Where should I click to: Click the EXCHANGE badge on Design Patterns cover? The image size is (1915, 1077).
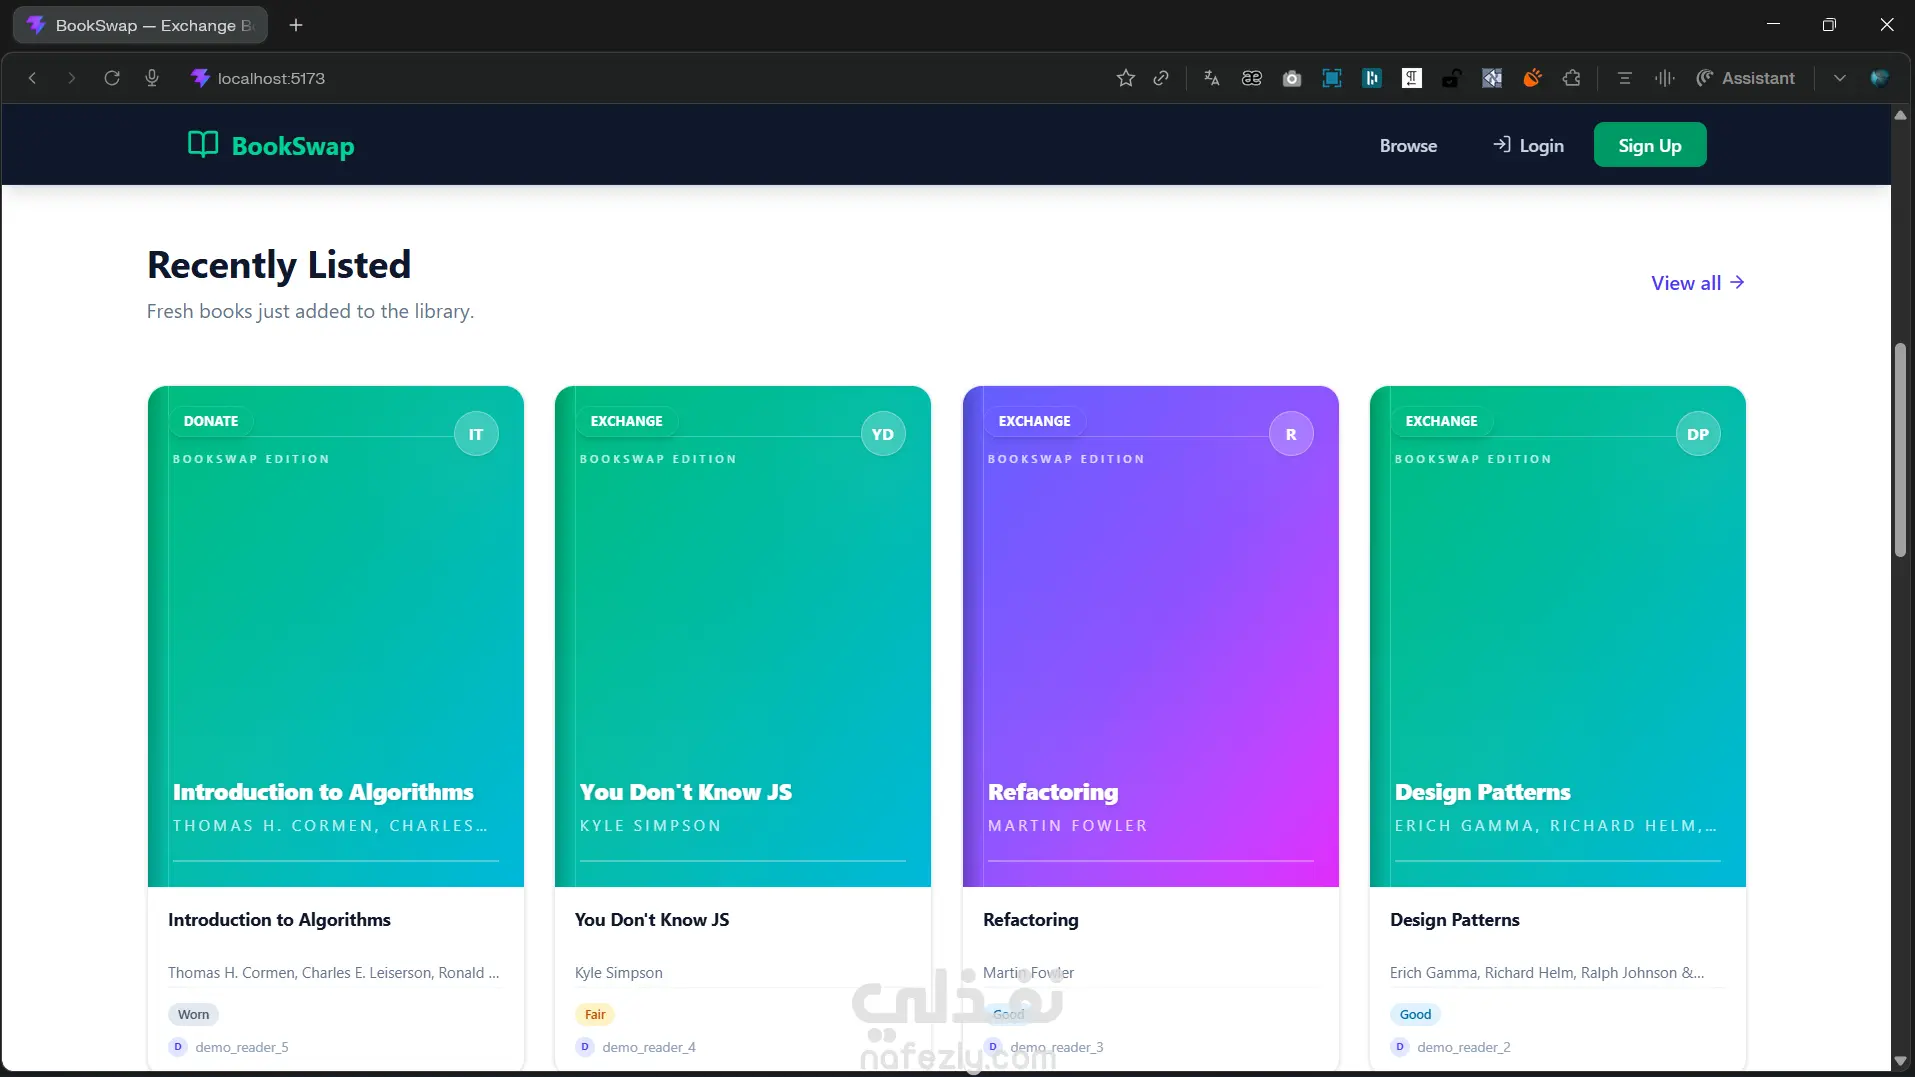click(1442, 421)
